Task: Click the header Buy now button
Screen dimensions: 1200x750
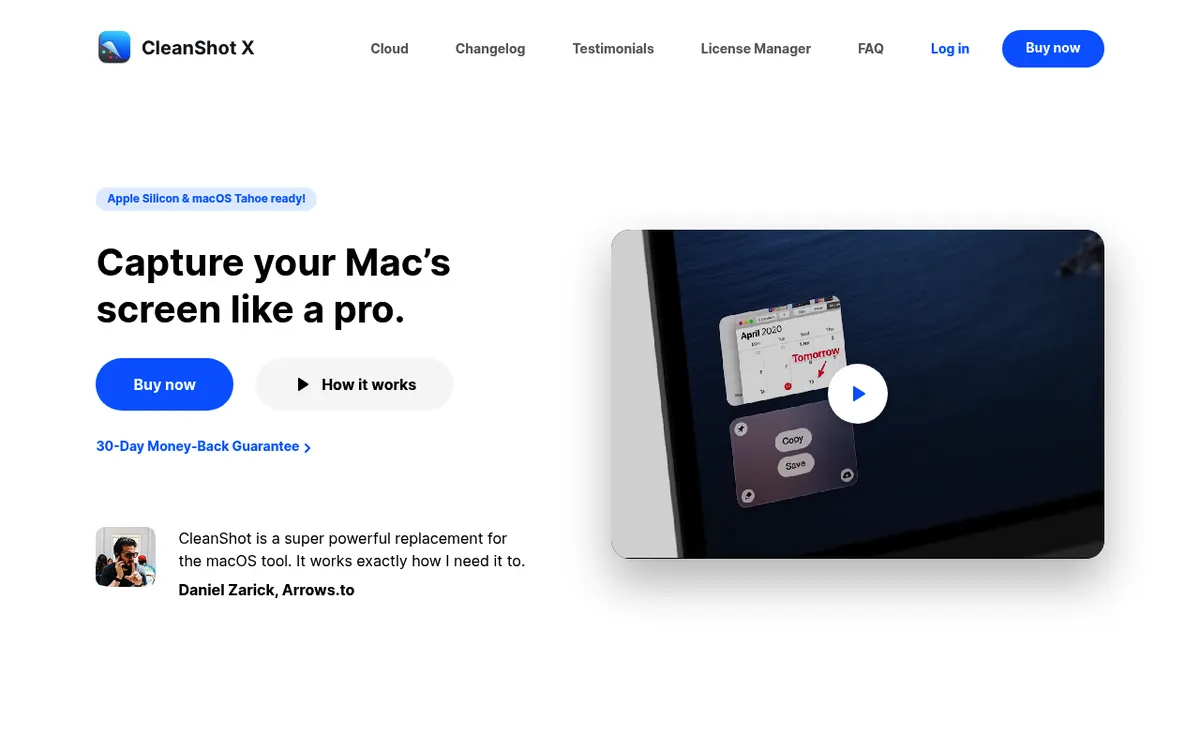Action: pos(1053,48)
